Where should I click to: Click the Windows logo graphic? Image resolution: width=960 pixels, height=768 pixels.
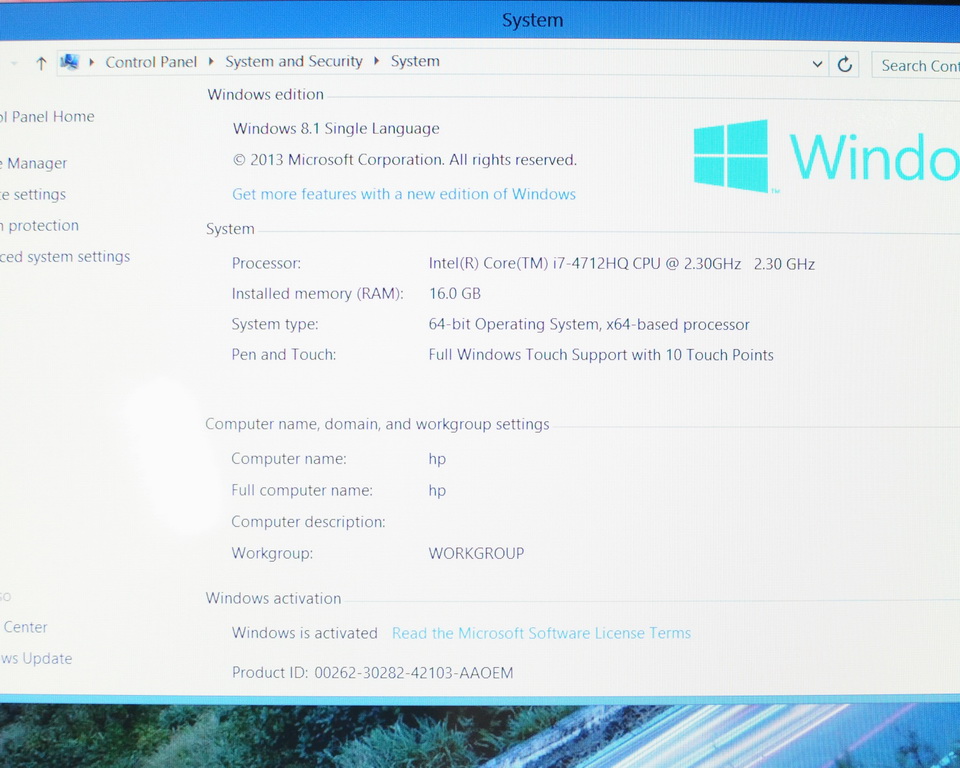click(731, 156)
